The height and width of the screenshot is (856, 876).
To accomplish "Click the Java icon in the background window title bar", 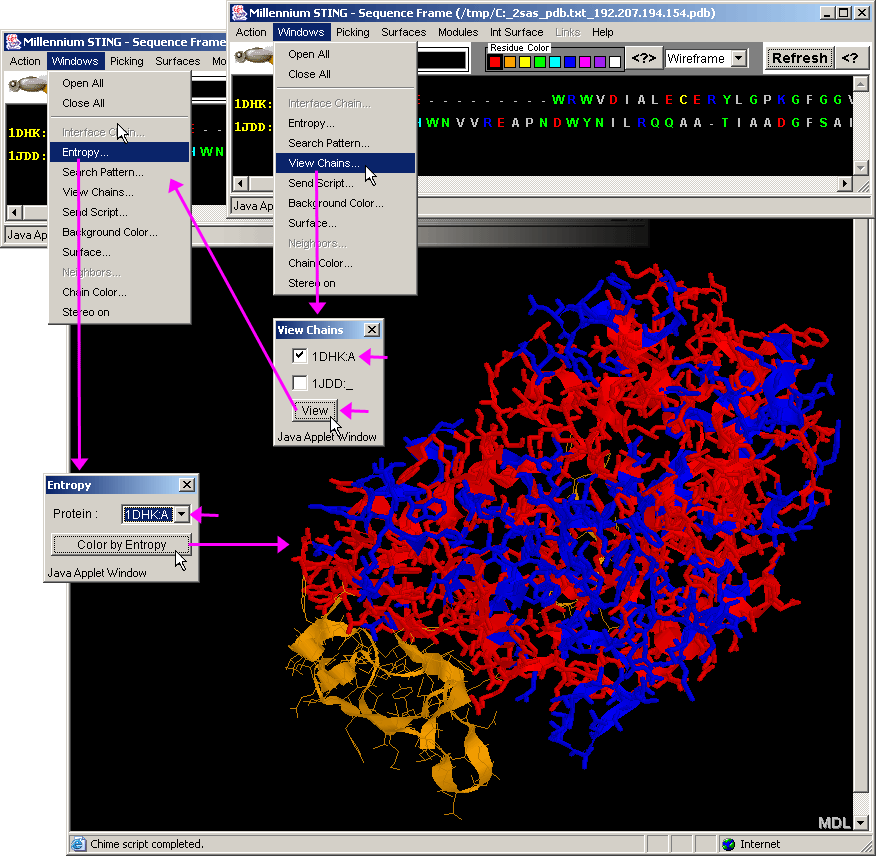I will (x=13, y=41).
